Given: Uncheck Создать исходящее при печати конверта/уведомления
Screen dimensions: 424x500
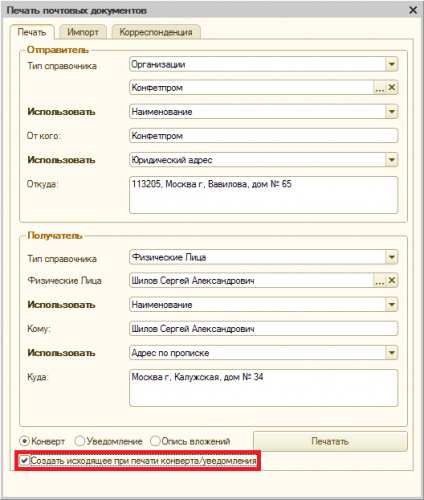Looking at the screenshot, I should point(24,461).
